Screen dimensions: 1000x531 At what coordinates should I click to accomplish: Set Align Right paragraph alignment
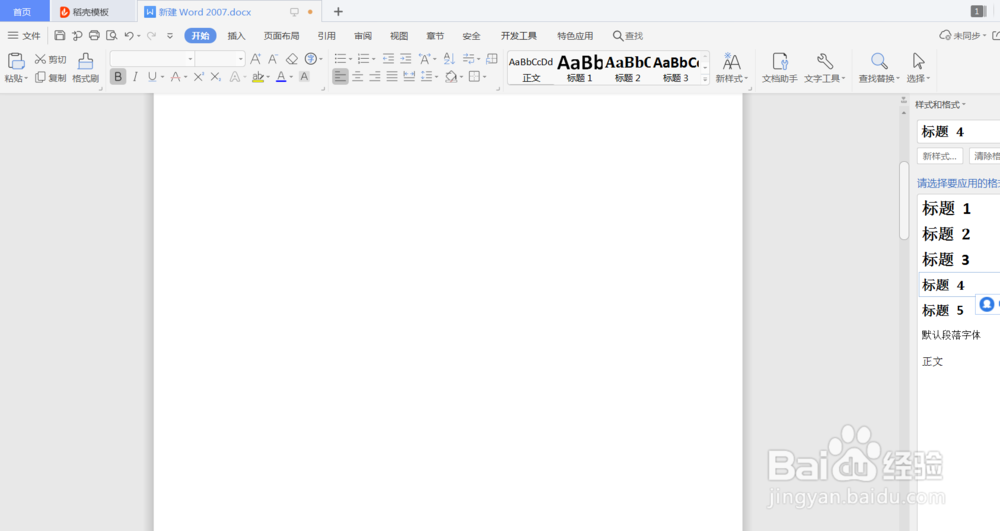click(375, 76)
